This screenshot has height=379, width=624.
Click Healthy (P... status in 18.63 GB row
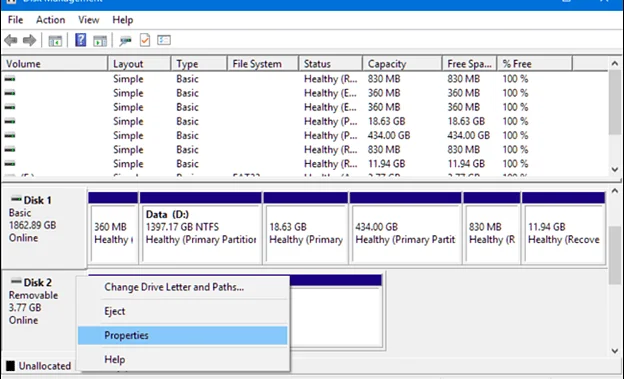pos(330,121)
